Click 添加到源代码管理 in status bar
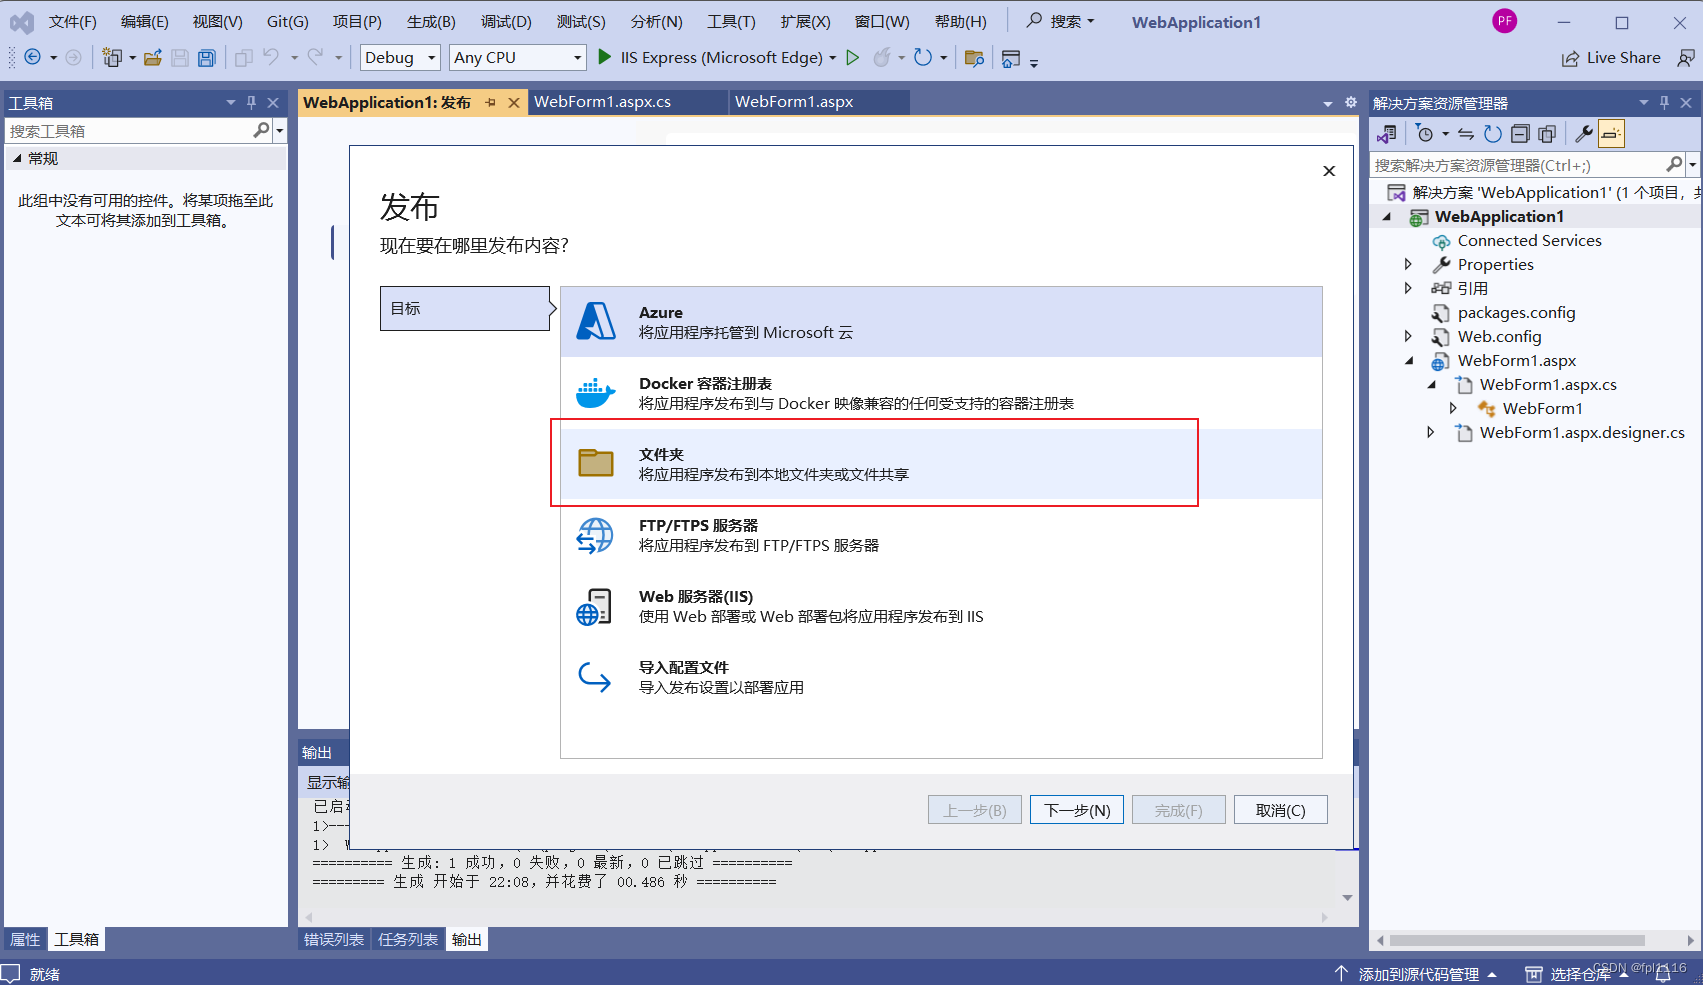 (1418, 974)
